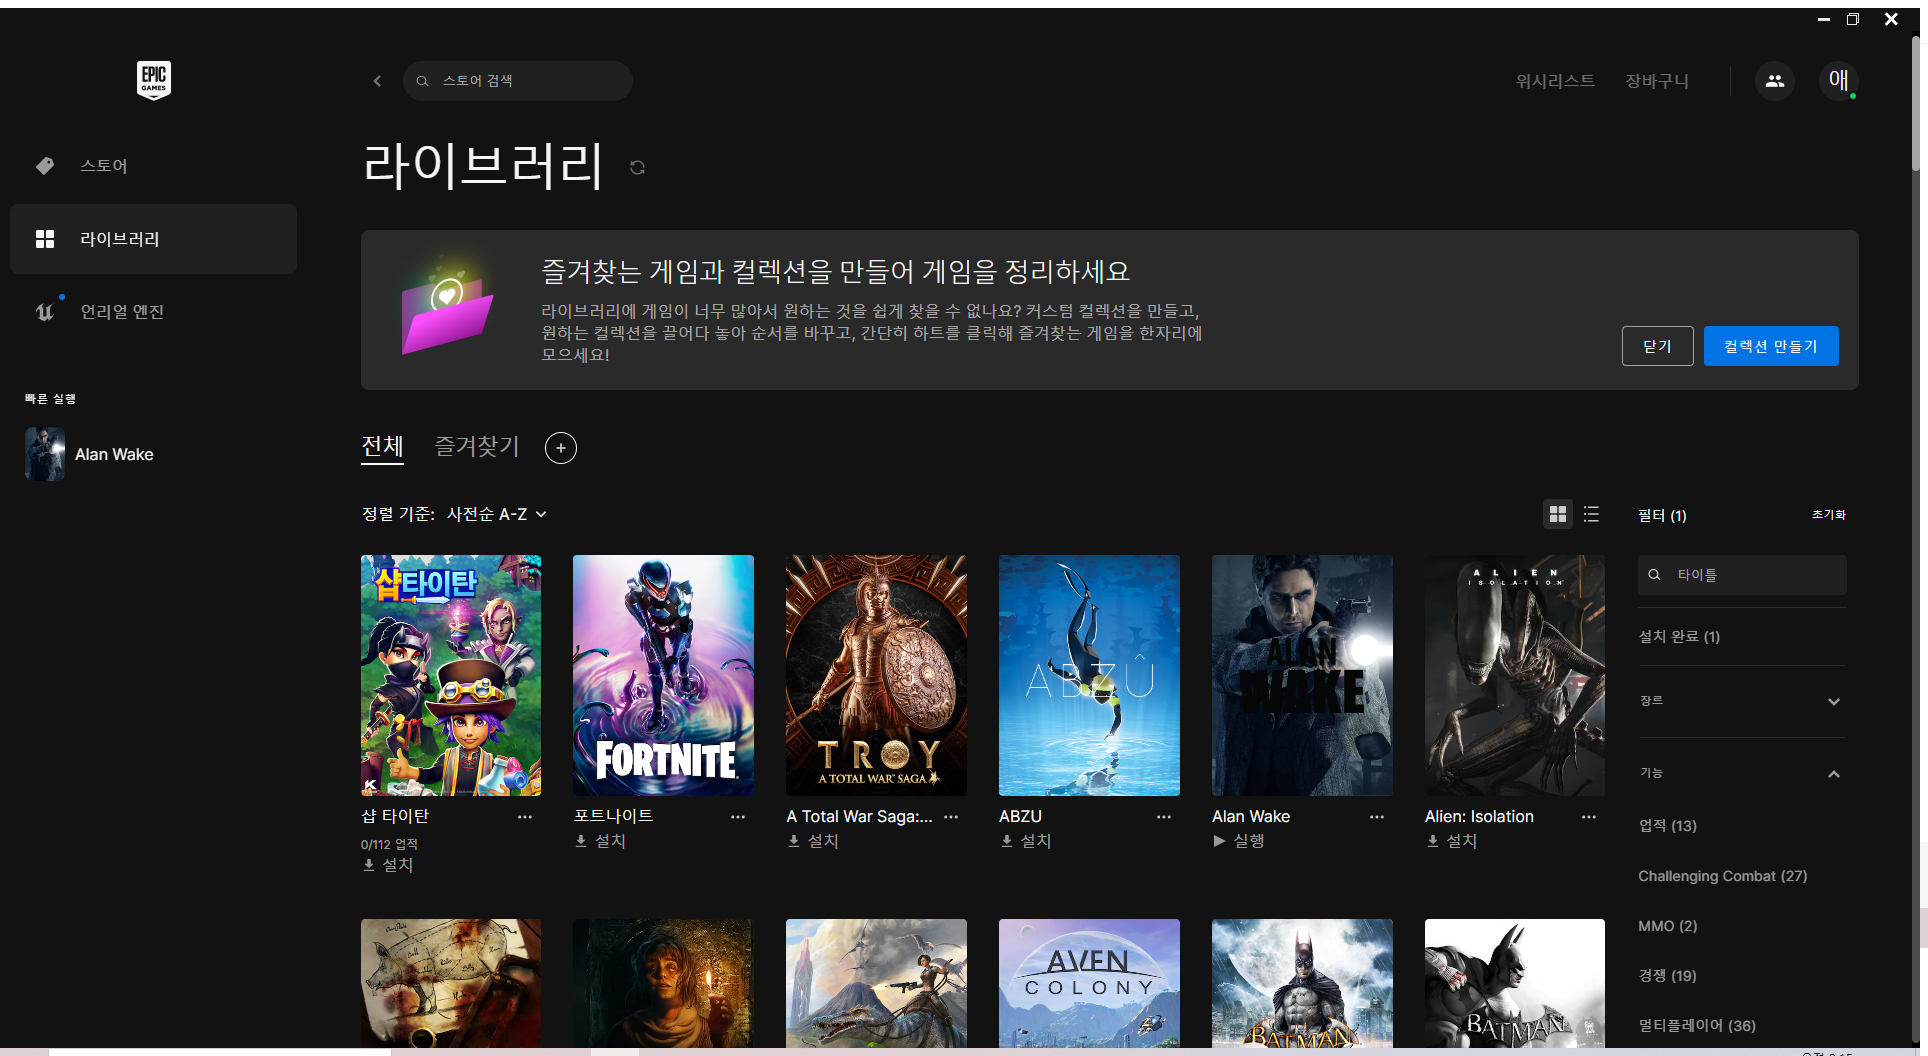Toggle the 업적 (13) filter
The height and width of the screenshot is (1056, 1928).
(1667, 826)
